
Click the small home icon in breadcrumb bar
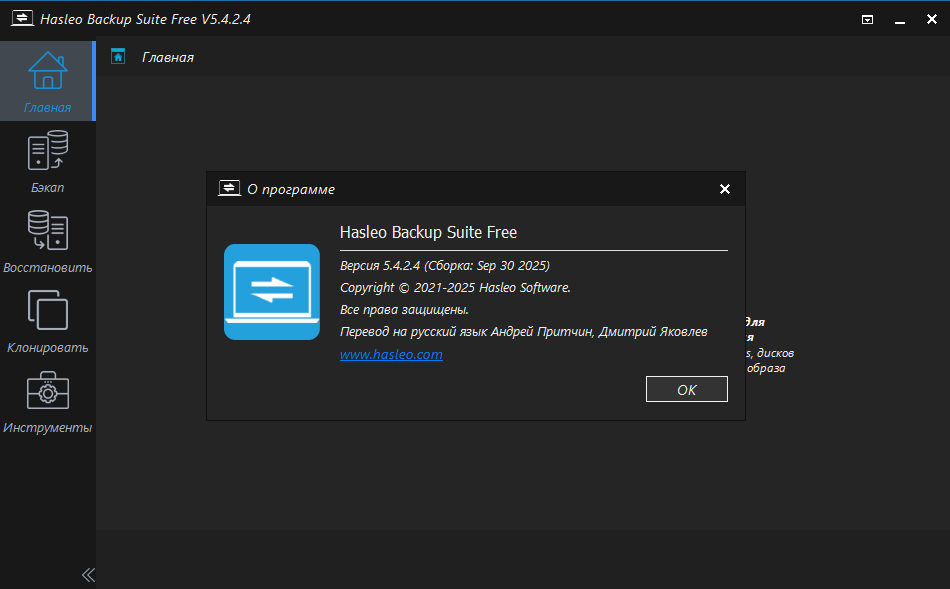tap(118, 57)
